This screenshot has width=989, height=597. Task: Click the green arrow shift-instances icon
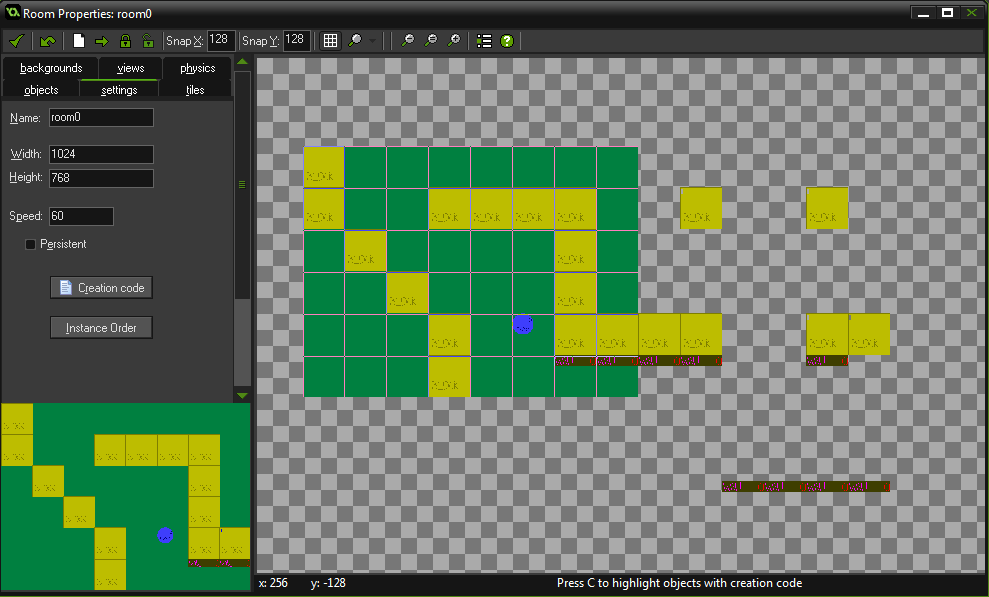[102, 41]
